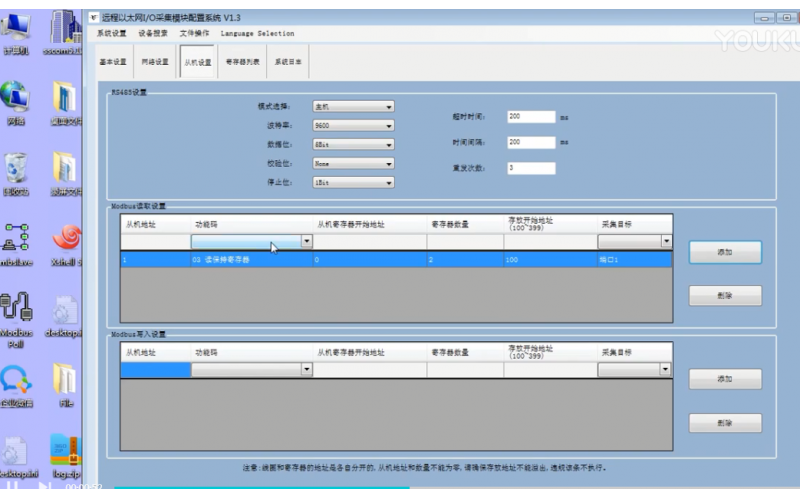Image resolution: width=800 pixels, height=500 pixels.
Task: Open the Language Selection menu
Action: tap(250, 33)
